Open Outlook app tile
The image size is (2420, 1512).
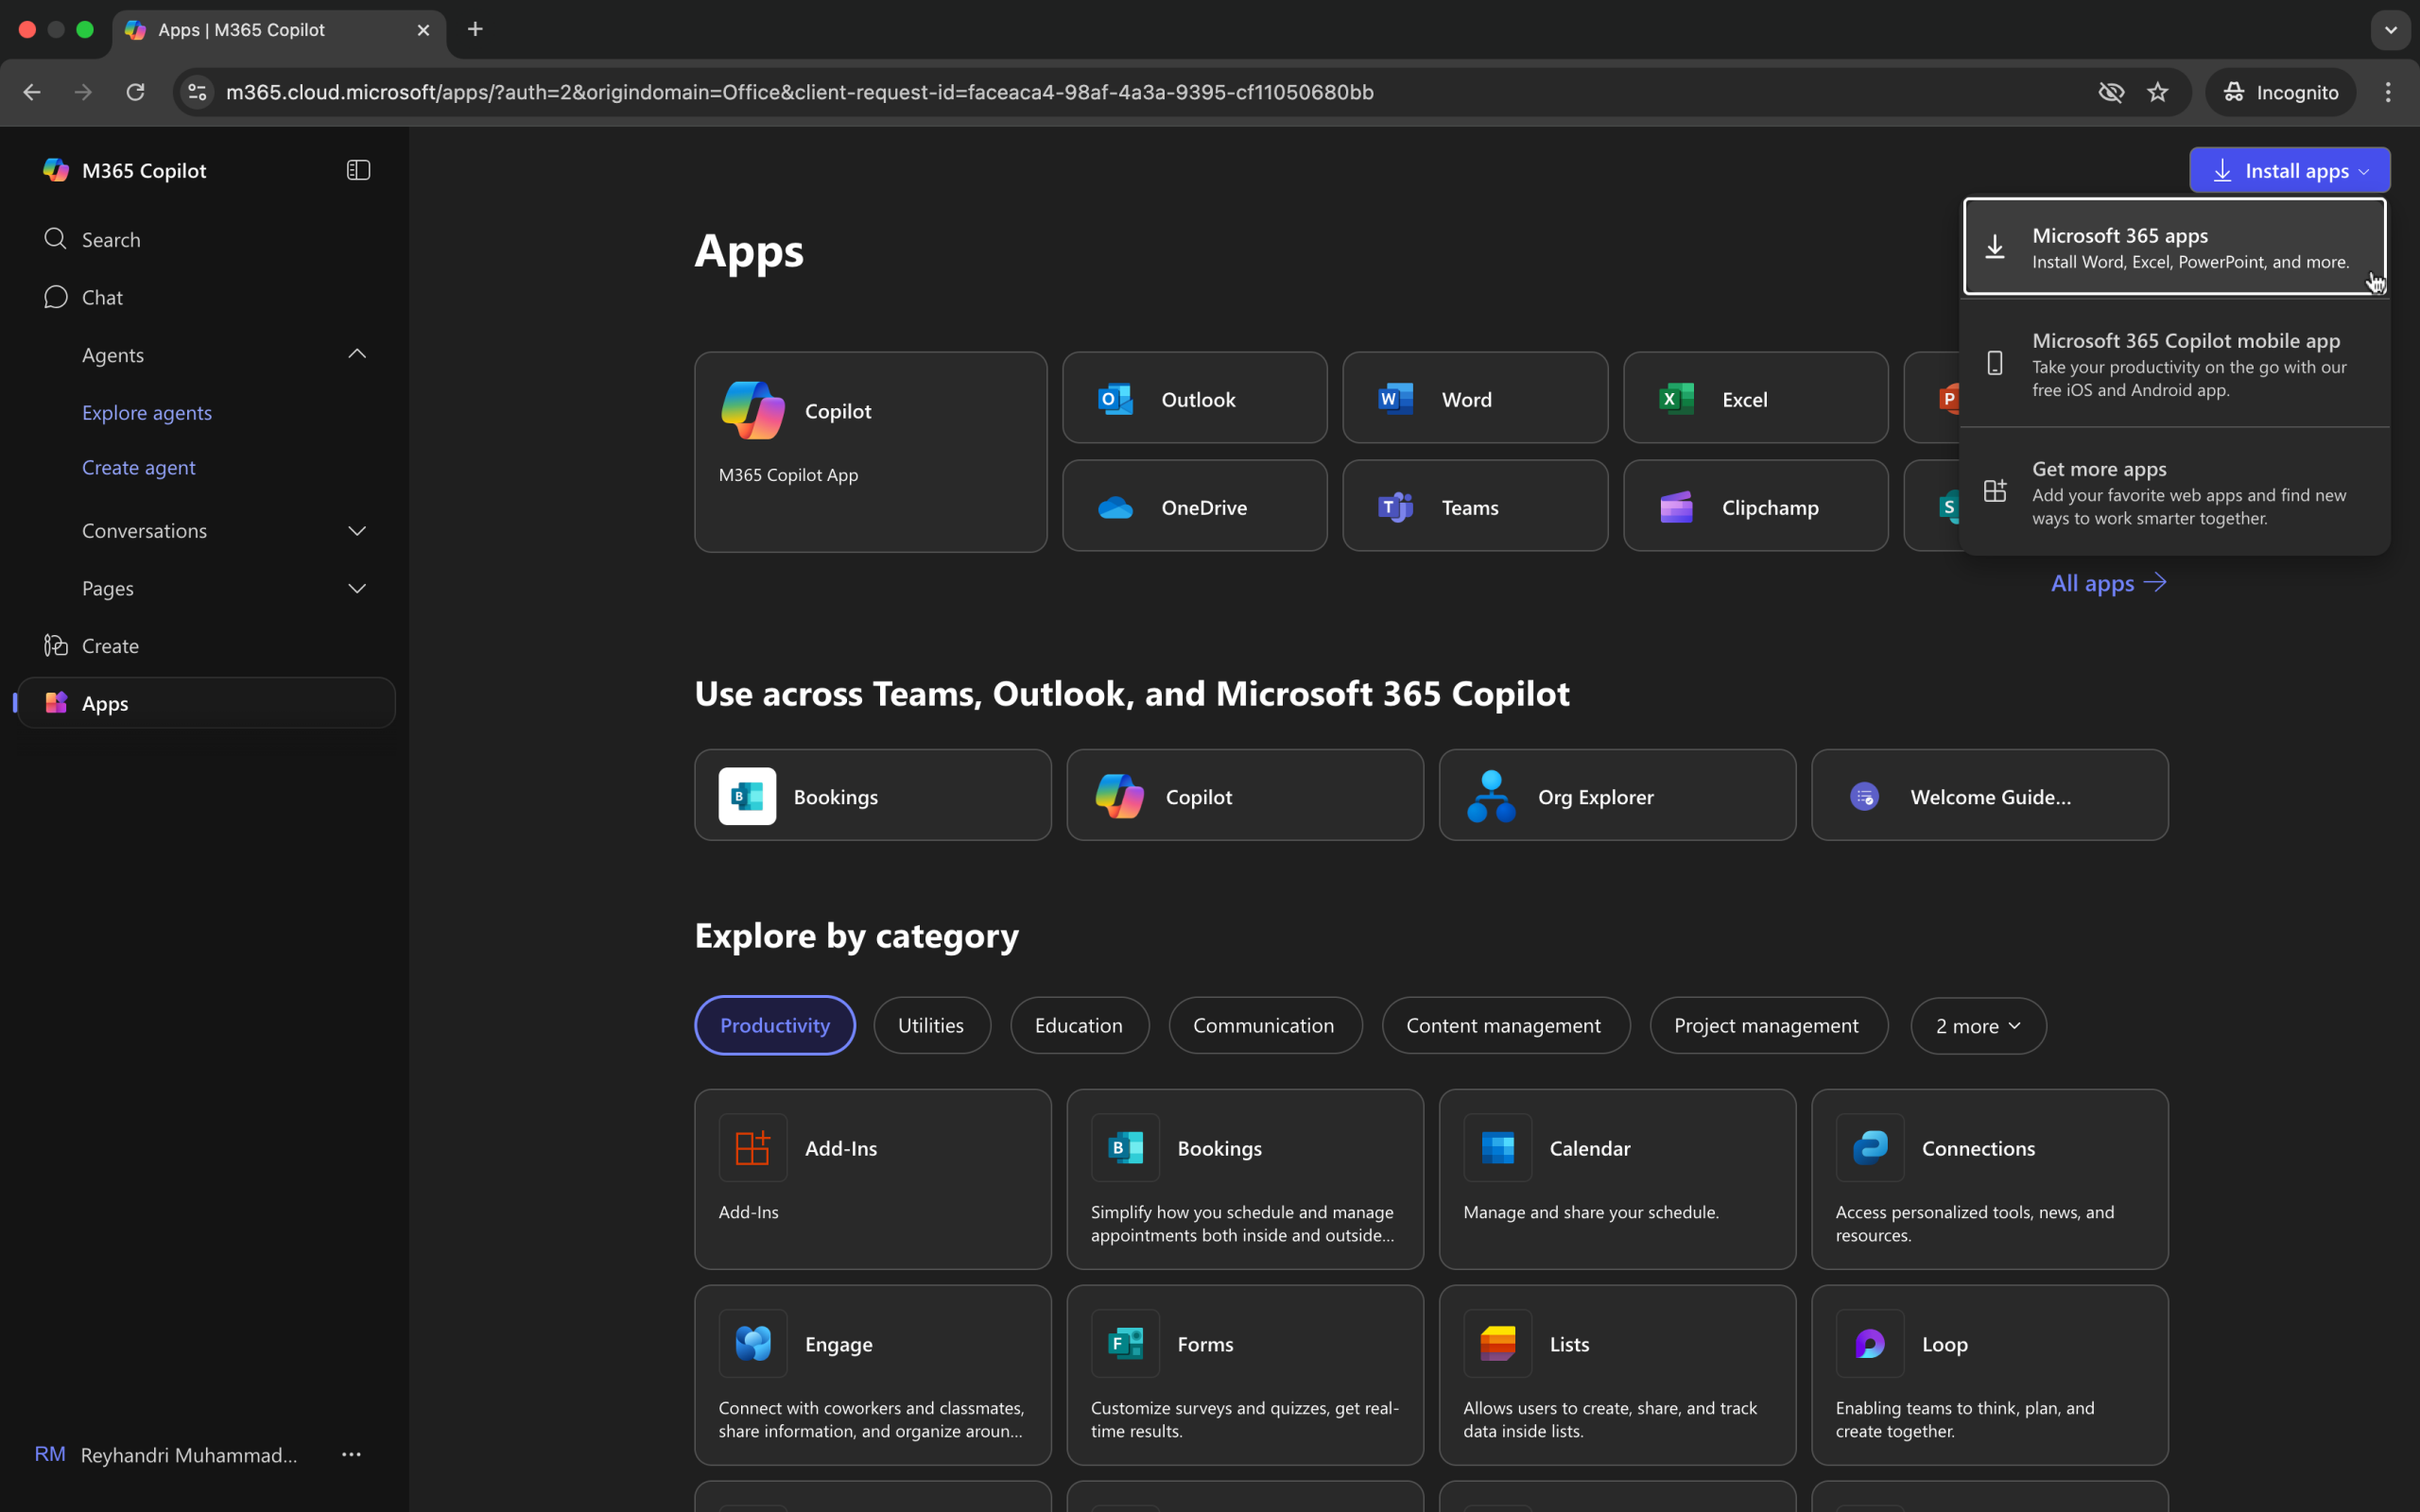[x=1194, y=398]
